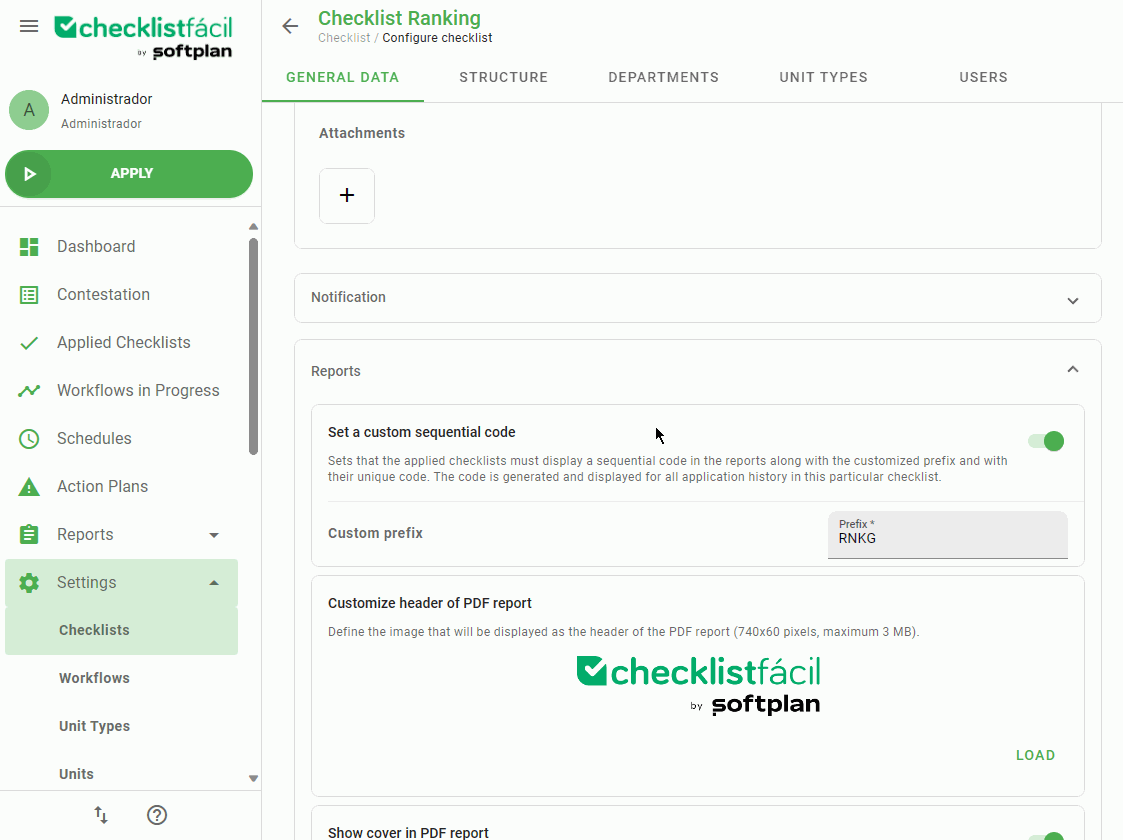This screenshot has width=1123, height=840.
Task: Click the green APPLY button
Action: coord(129,174)
